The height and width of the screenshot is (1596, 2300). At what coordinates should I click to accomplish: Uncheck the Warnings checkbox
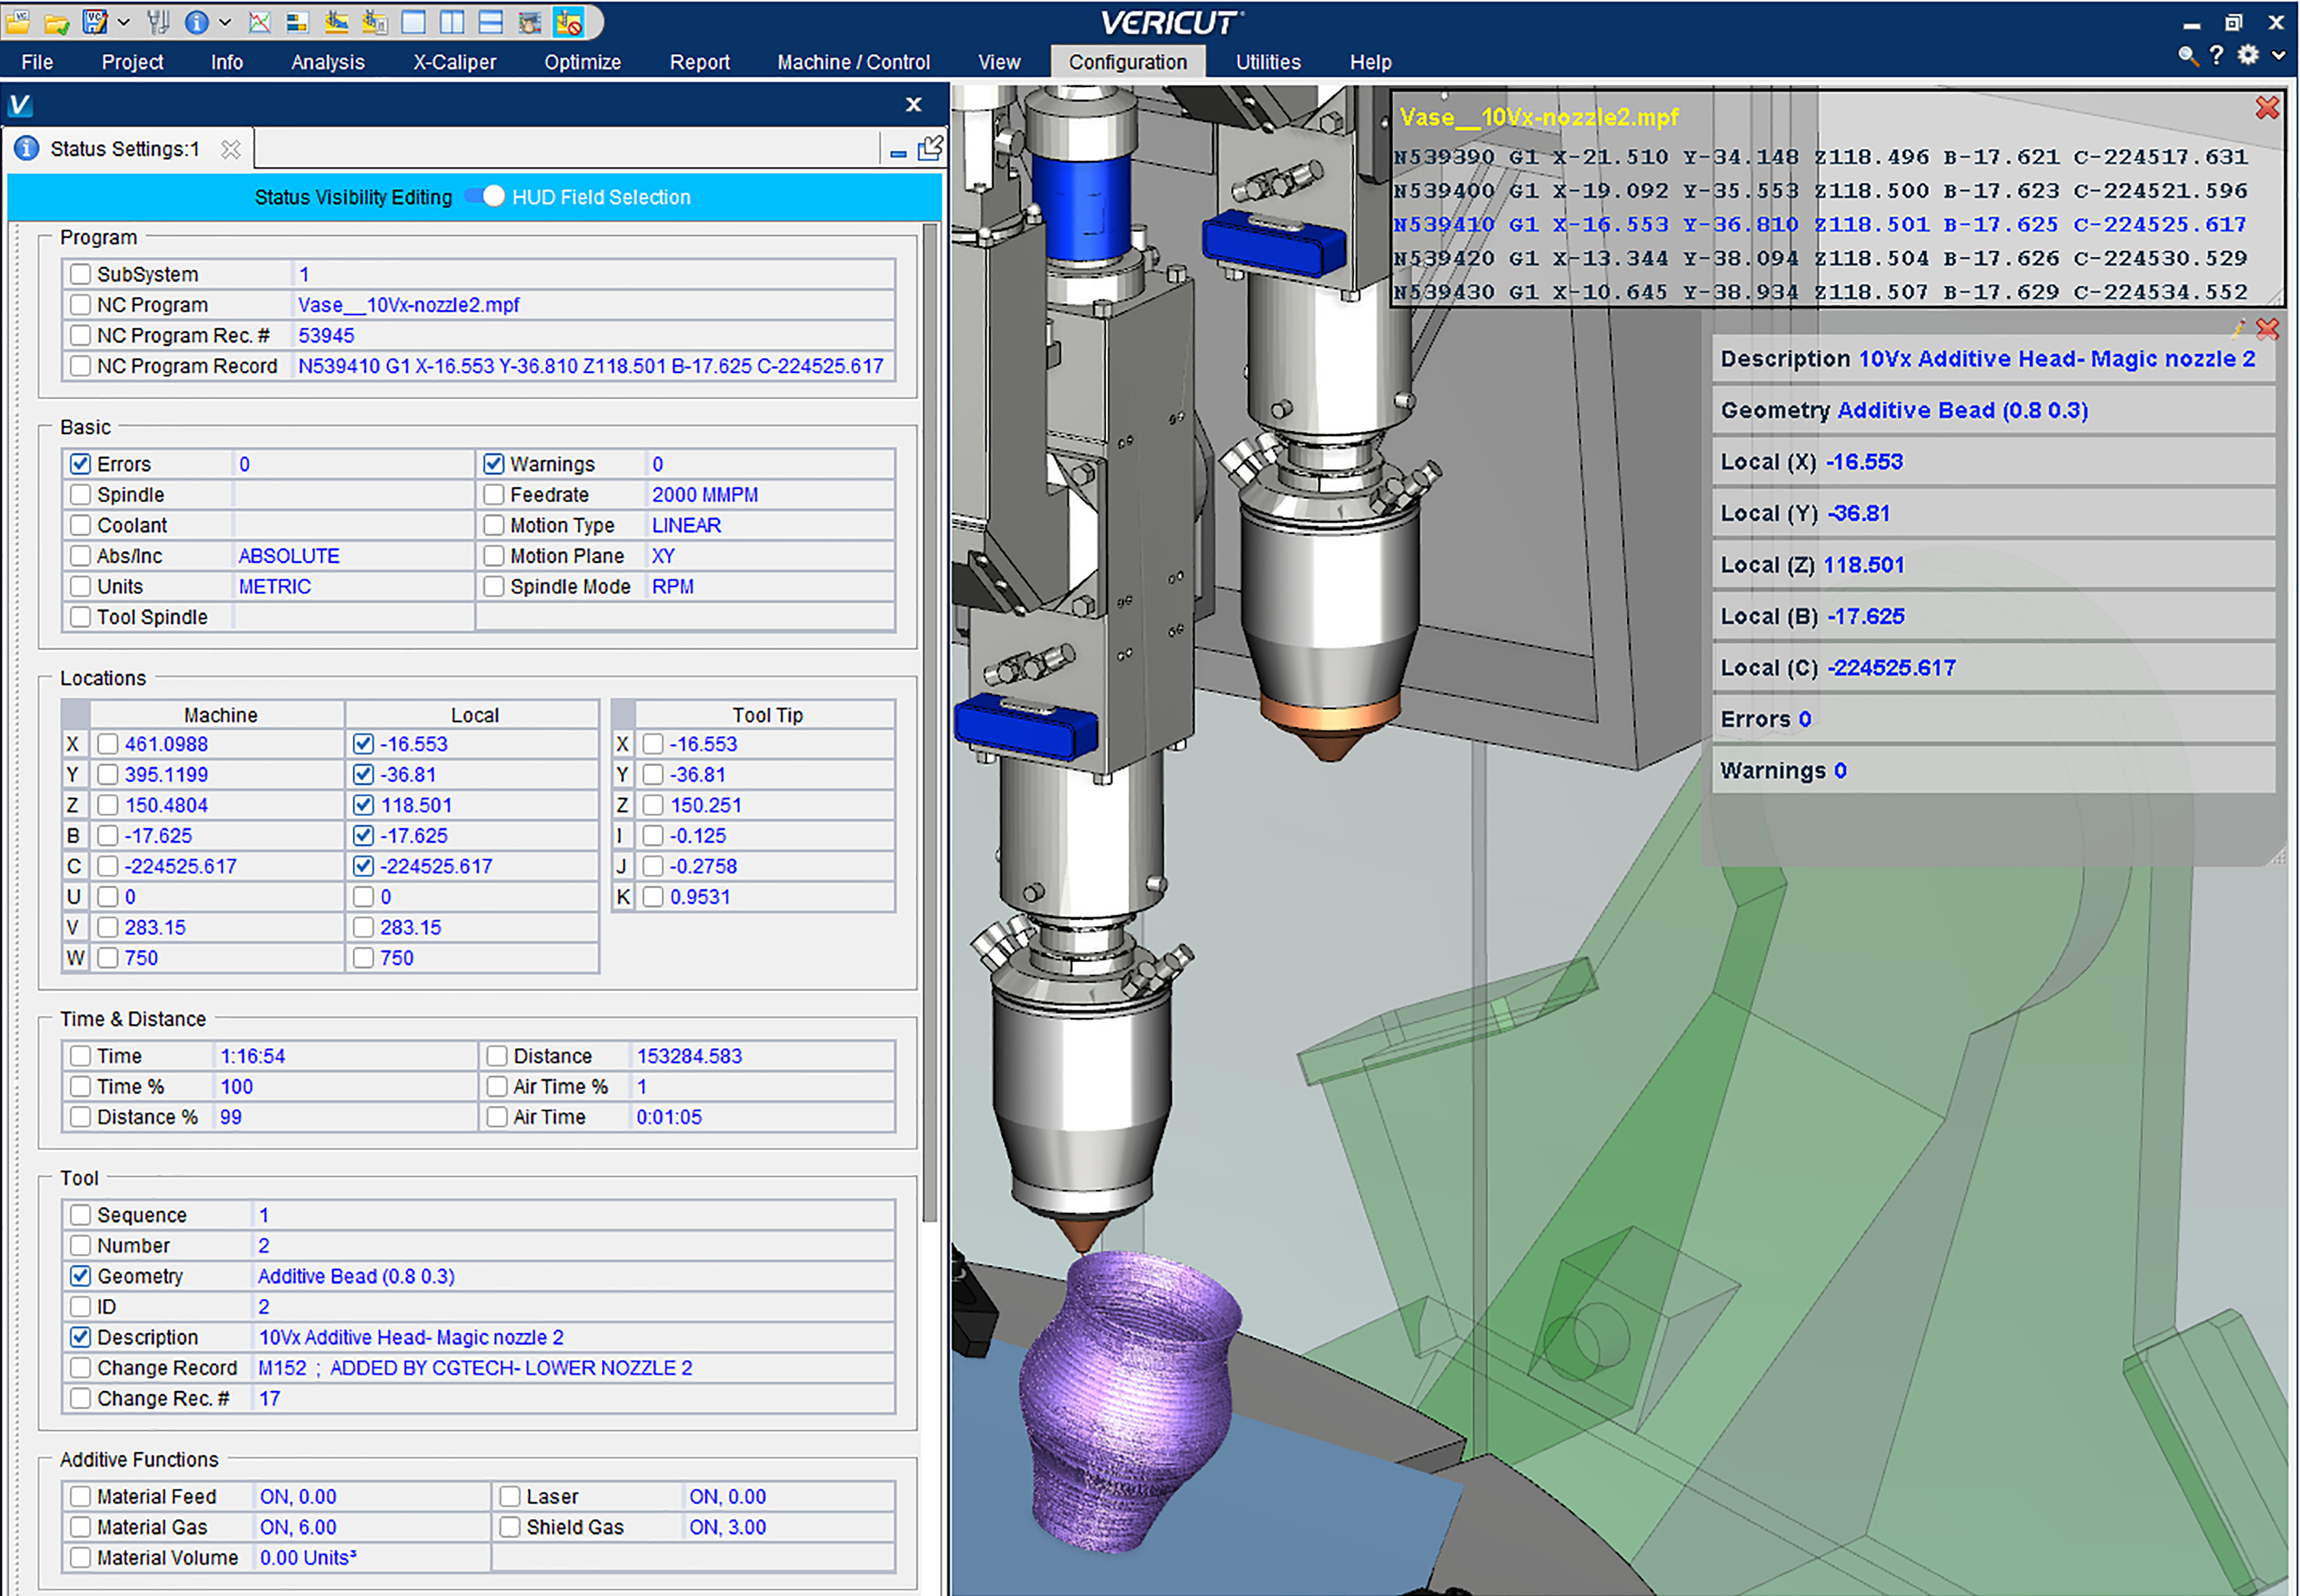coord(493,464)
